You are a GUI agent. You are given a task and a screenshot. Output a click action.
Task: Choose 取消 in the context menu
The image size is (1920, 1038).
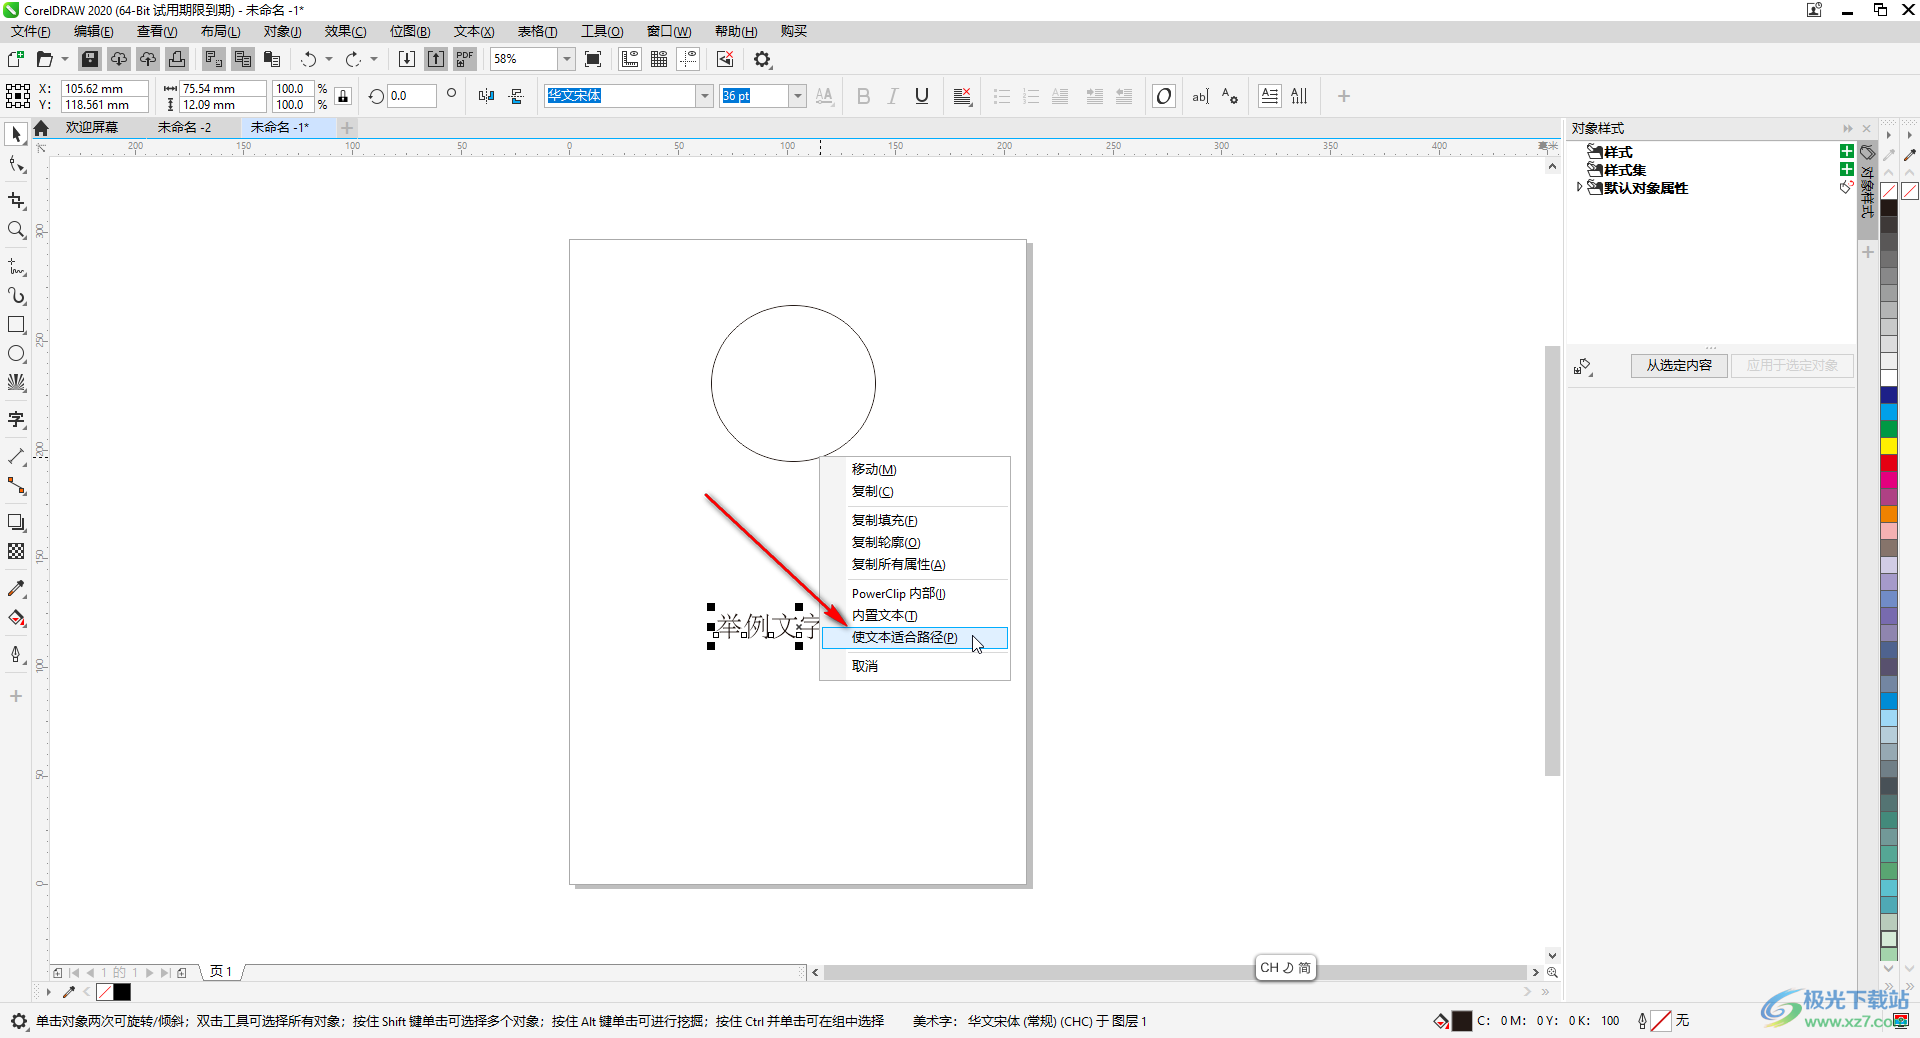(914, 666)
